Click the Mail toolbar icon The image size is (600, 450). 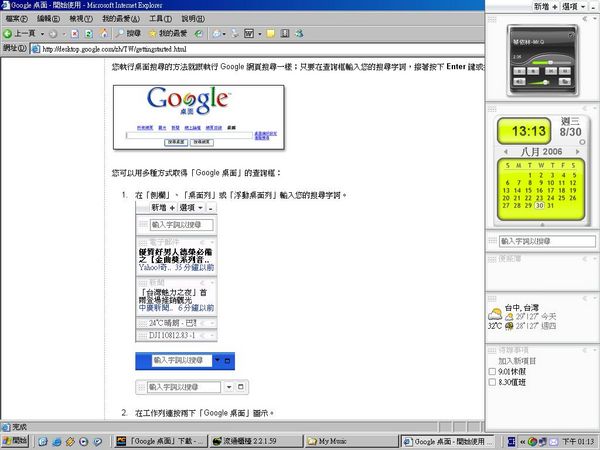coord(217,34)
